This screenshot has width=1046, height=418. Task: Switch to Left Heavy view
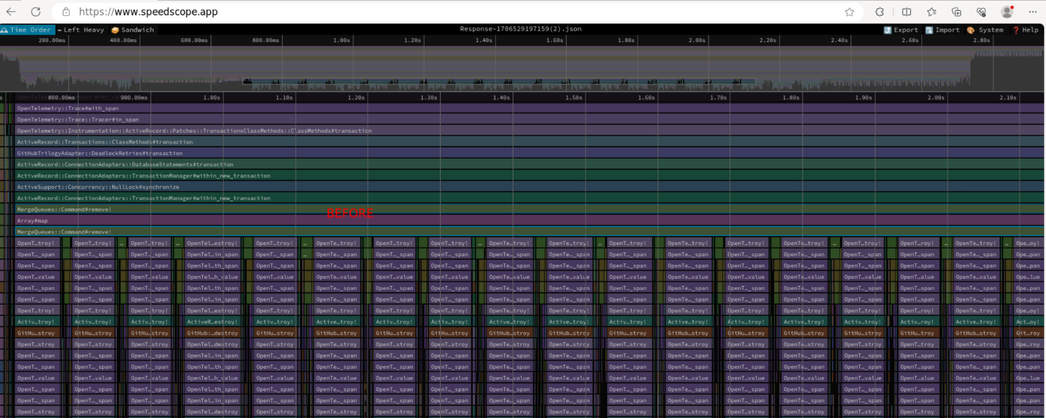click(81, 30)
